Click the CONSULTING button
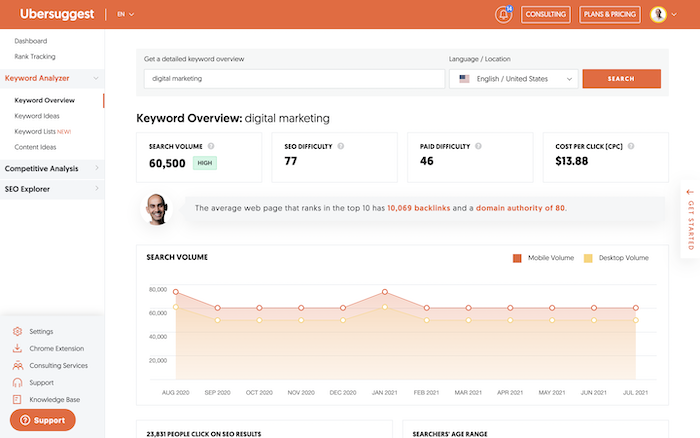 pyautogui.click(x=546, y=14)
